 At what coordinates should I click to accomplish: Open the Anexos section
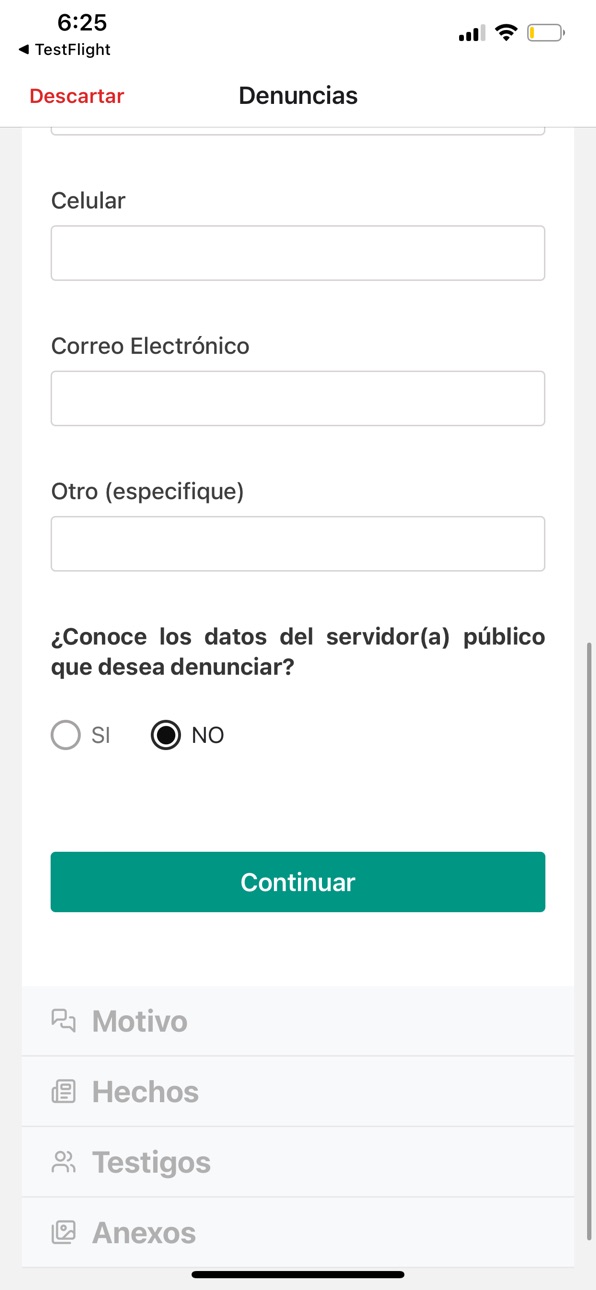(x=298, y=1233)
